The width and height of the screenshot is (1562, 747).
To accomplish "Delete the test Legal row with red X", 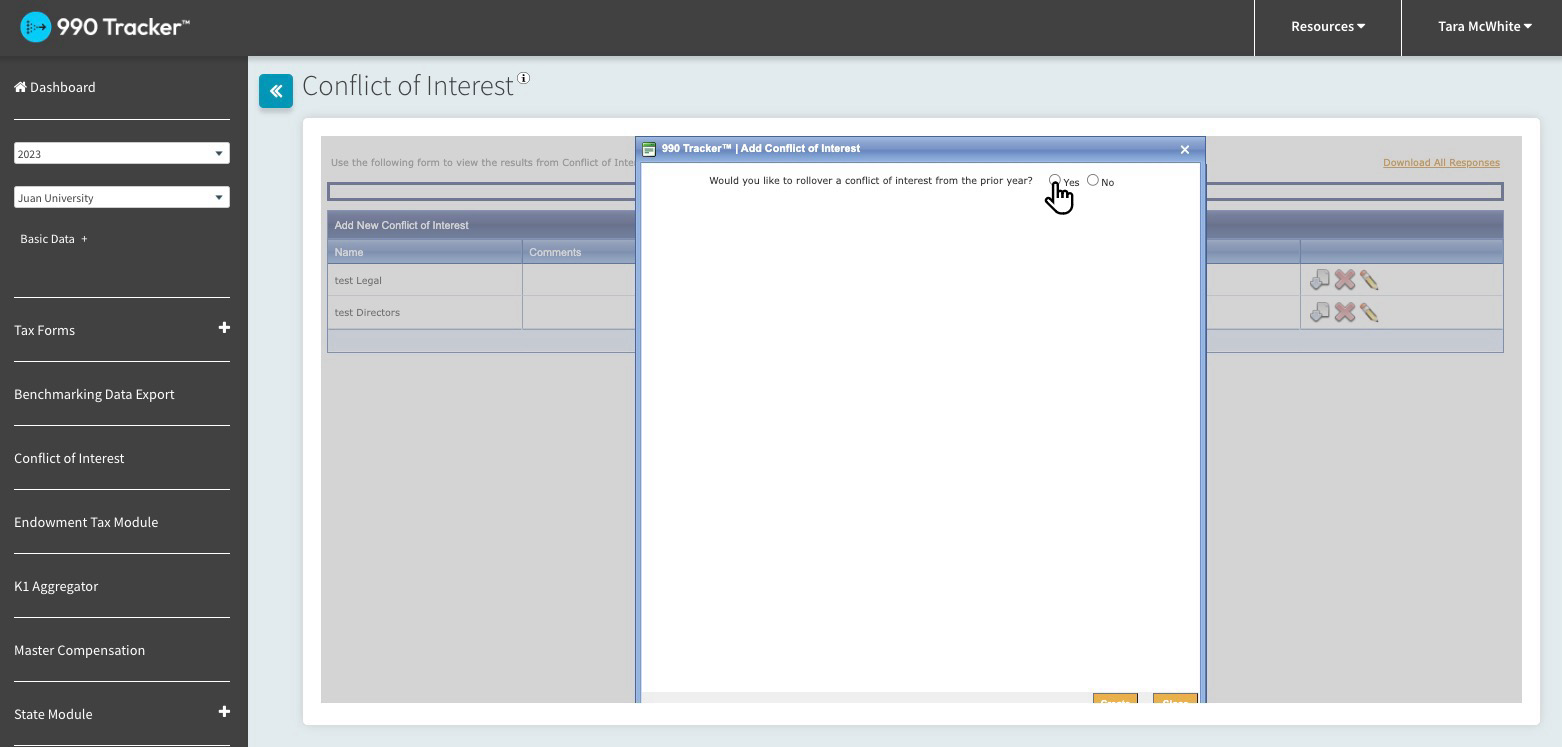I will (x=1345, y=281).
